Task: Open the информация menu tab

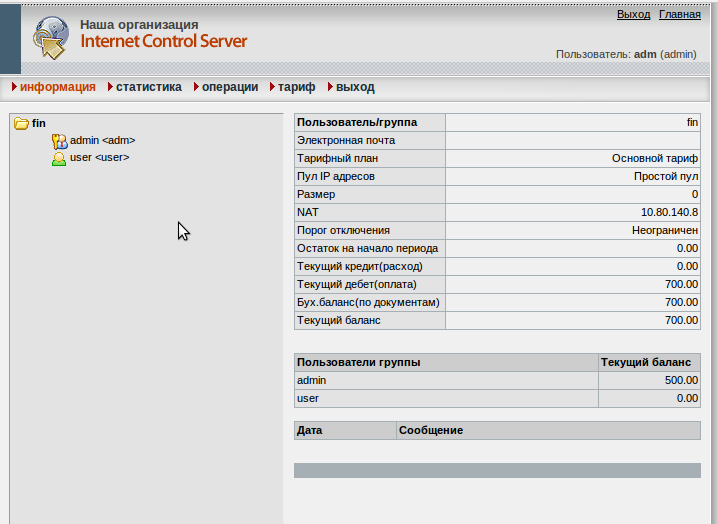Action: click(x=57, y=87)
